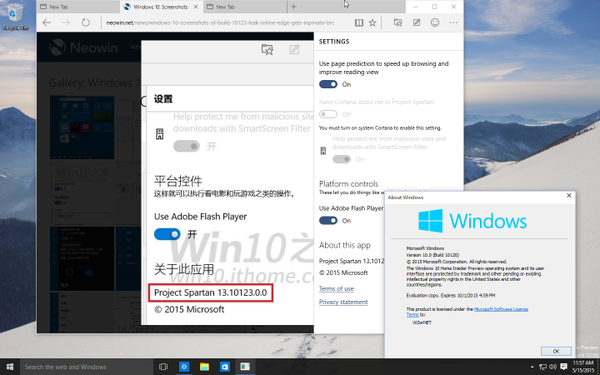Click OK in the About Windows dialog
600x375 pixels.
click(x=556, y=351)
